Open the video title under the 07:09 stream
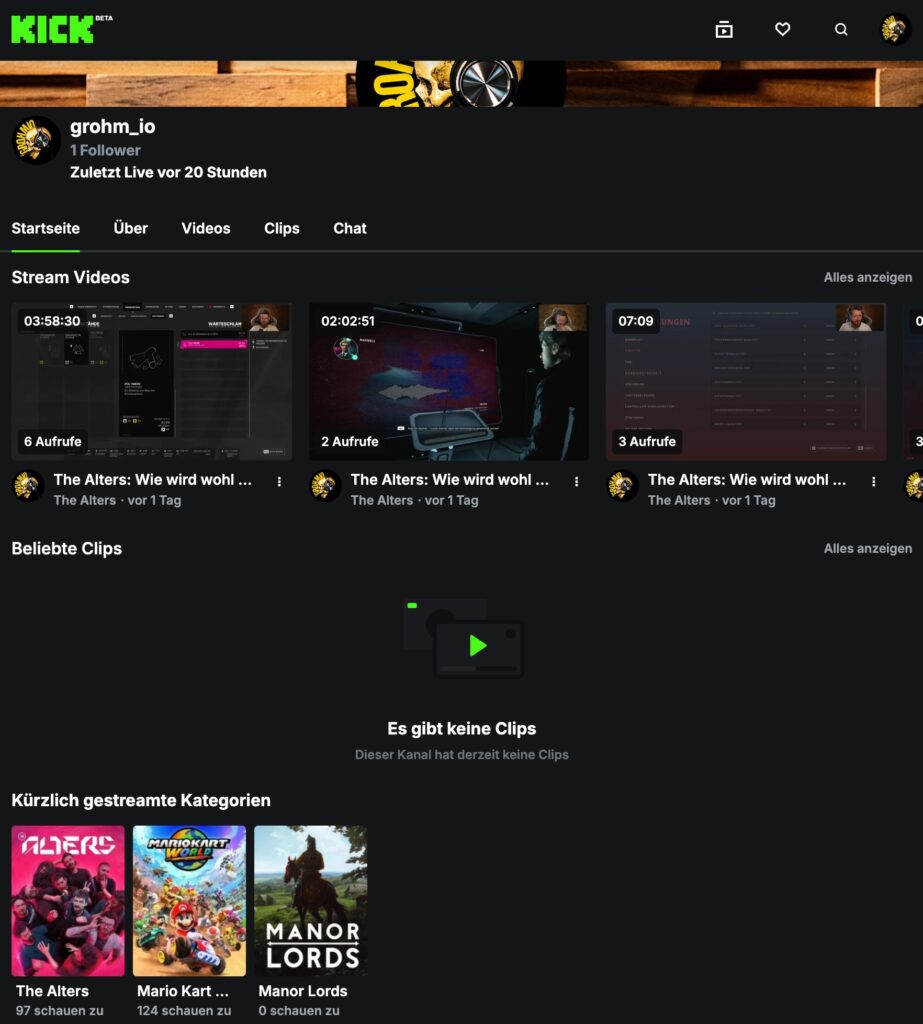 (x=747, y=480)
